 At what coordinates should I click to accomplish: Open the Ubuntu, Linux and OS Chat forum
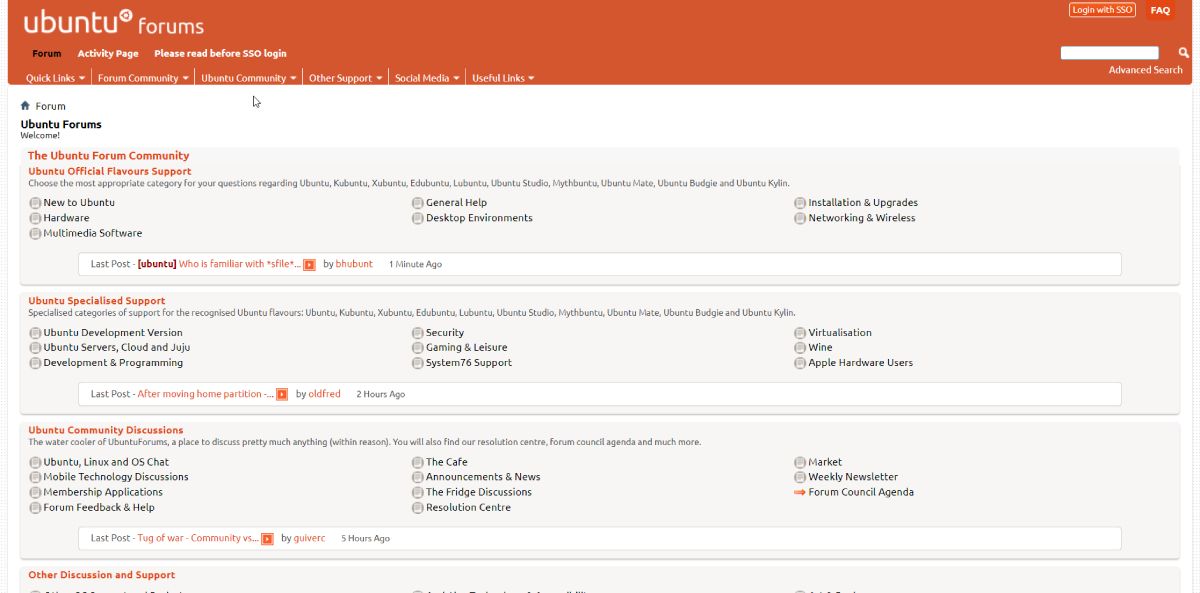click(106, 462)
